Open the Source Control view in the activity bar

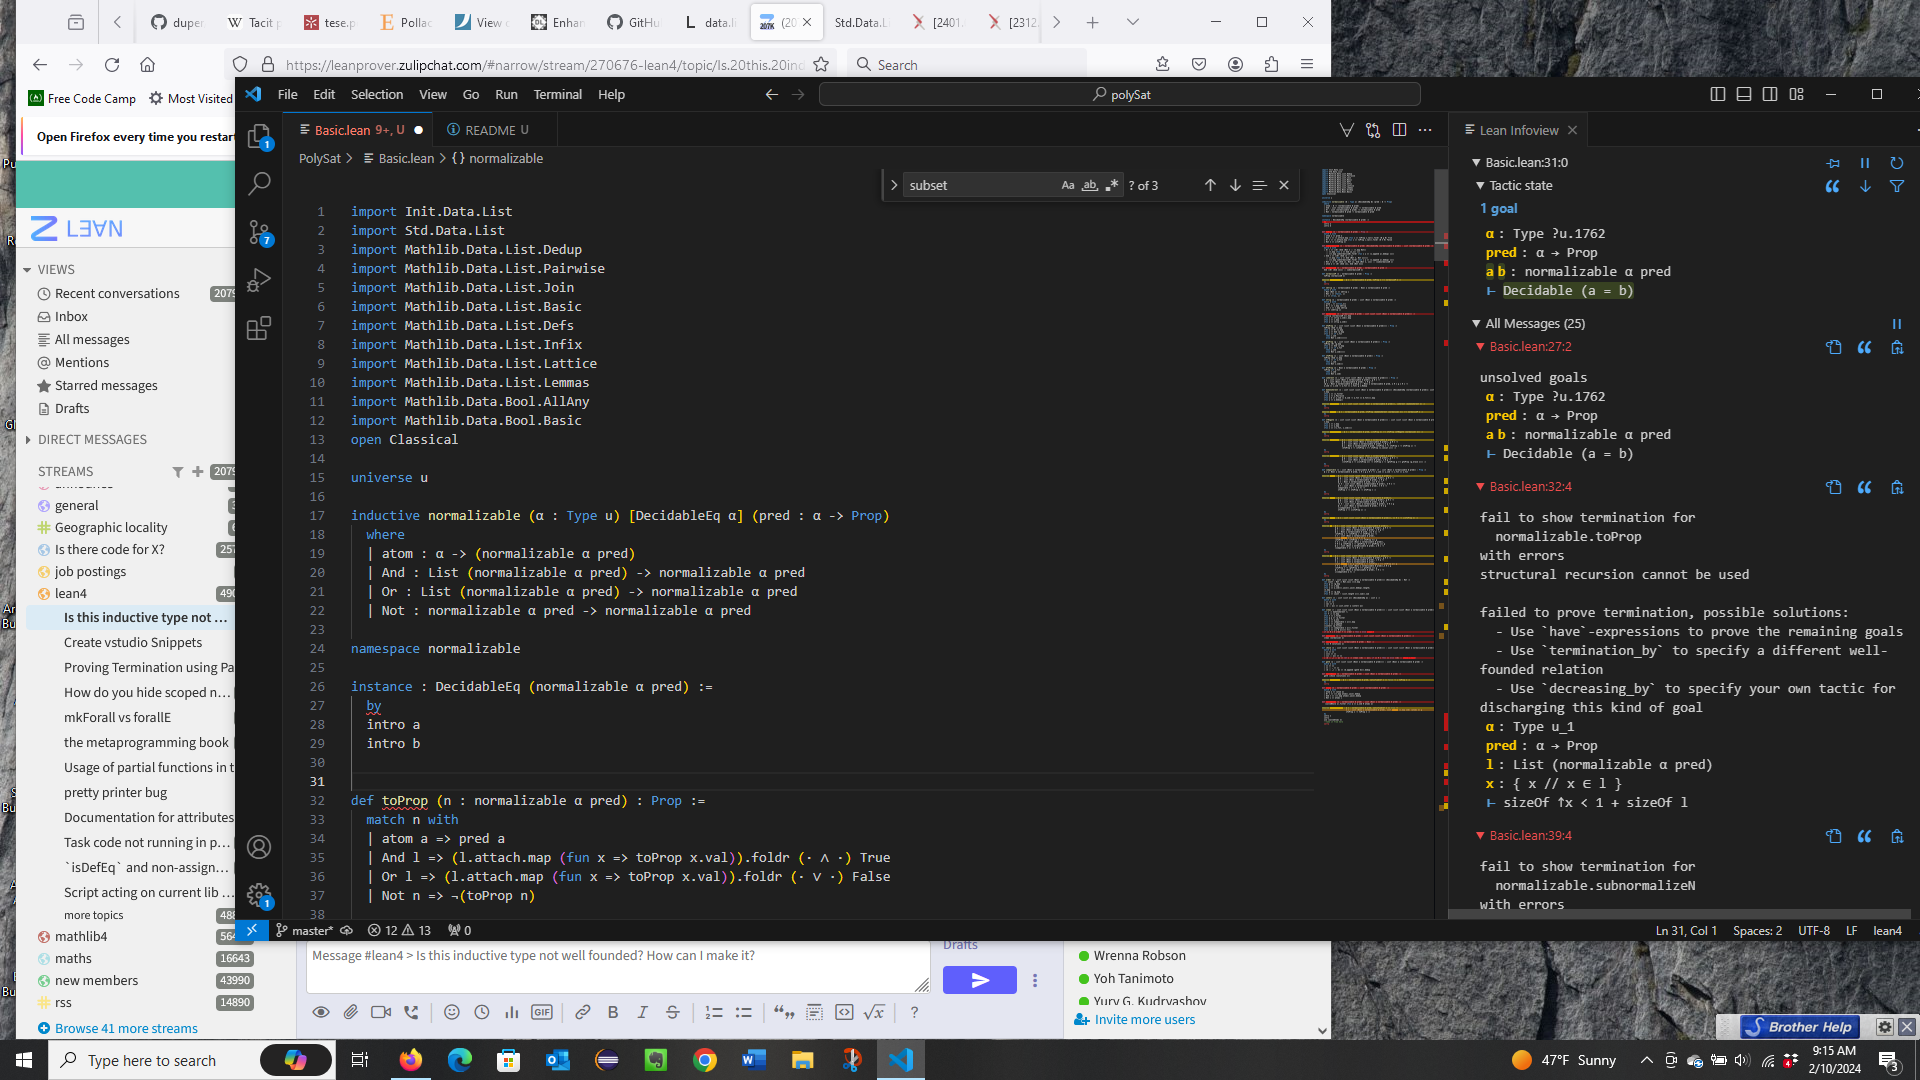tap(259, 232)
